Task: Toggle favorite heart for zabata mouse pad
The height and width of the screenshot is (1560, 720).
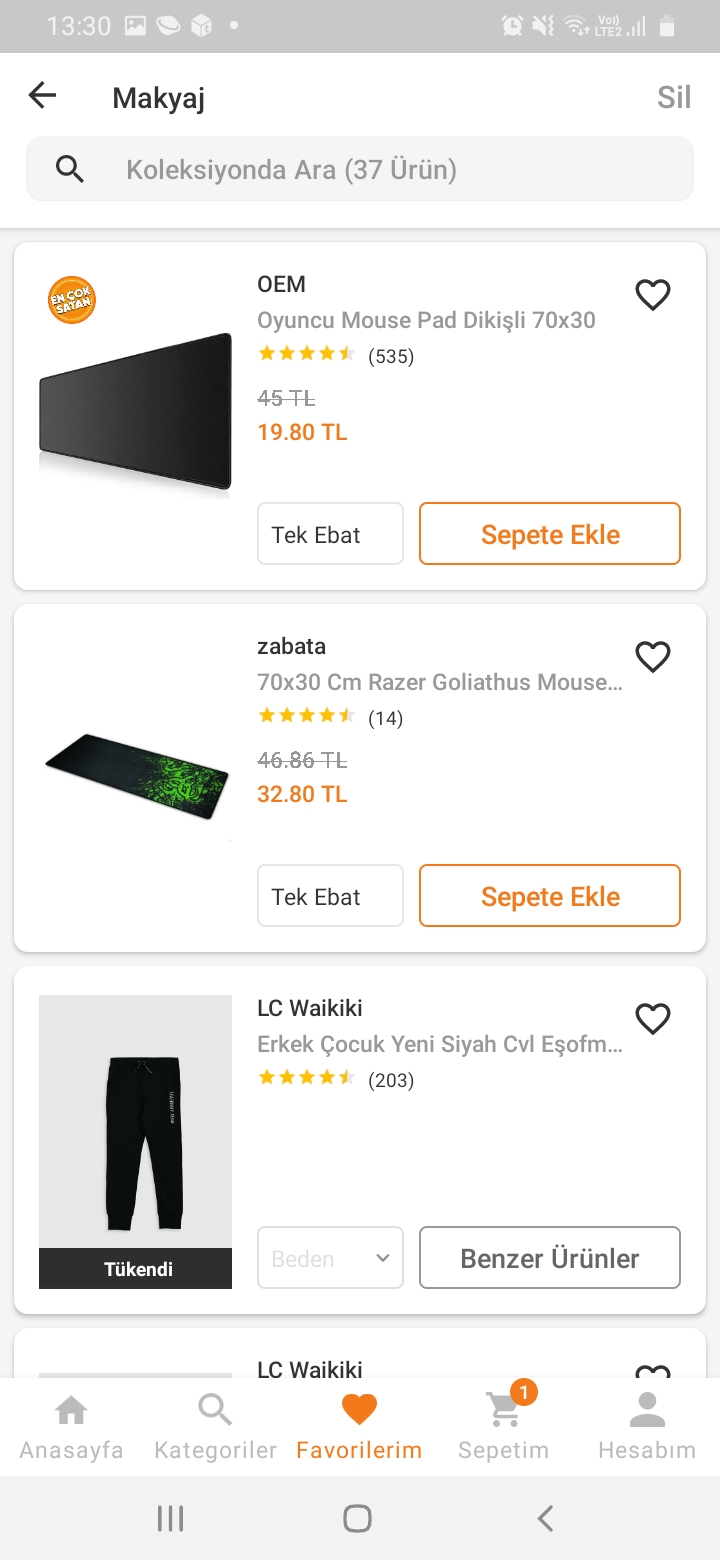Action: click(x=653, y=657)
